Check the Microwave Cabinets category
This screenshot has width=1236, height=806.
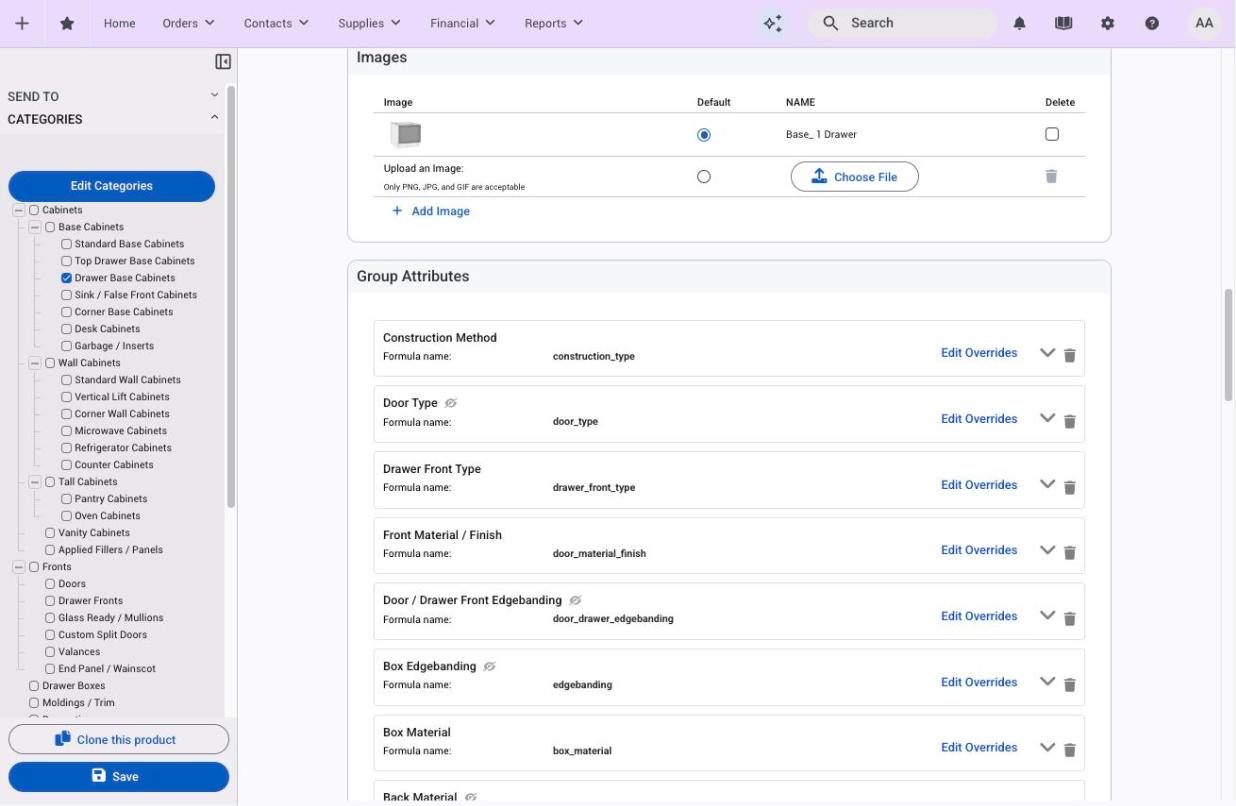tap(66, 431)
